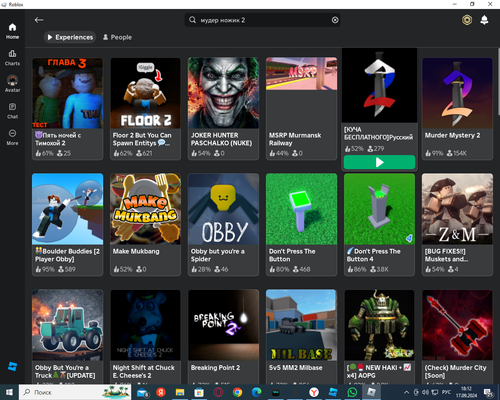Open Muskets Z&M game thumbnail
This screenshot has width=500, height=400.
coord(457,209)
